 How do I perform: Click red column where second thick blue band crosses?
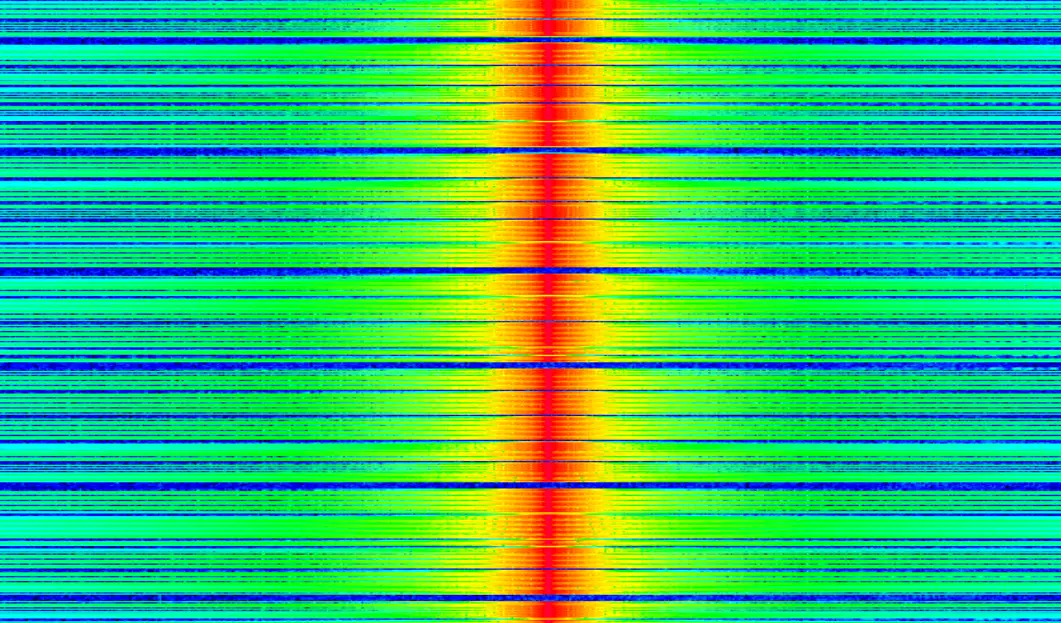tap(548, 151)
